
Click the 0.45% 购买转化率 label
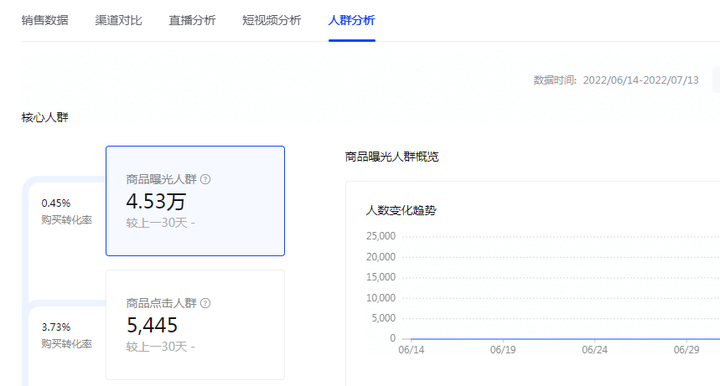click(67, 212)
